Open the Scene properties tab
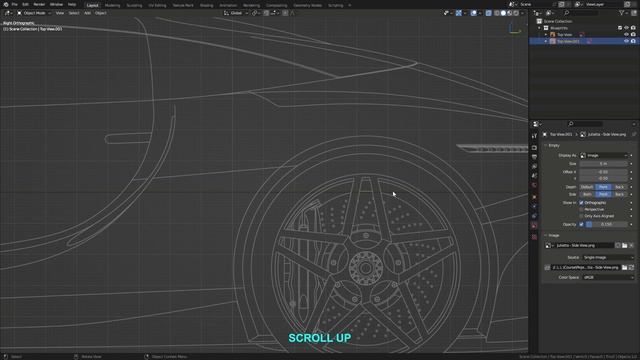 [534, 176]
